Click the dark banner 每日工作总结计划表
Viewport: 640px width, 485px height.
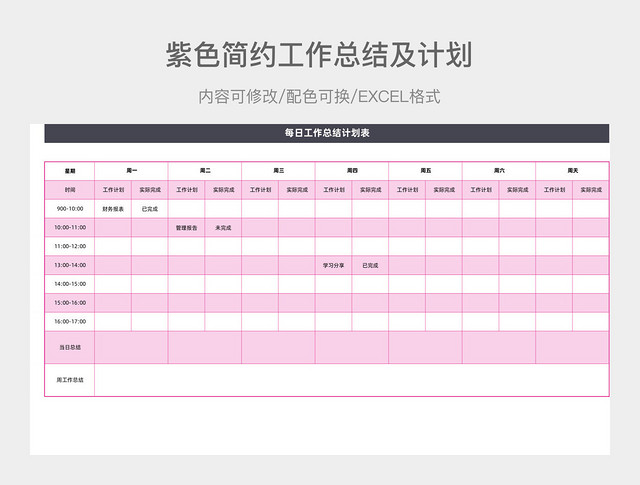(x=327, y=133)
